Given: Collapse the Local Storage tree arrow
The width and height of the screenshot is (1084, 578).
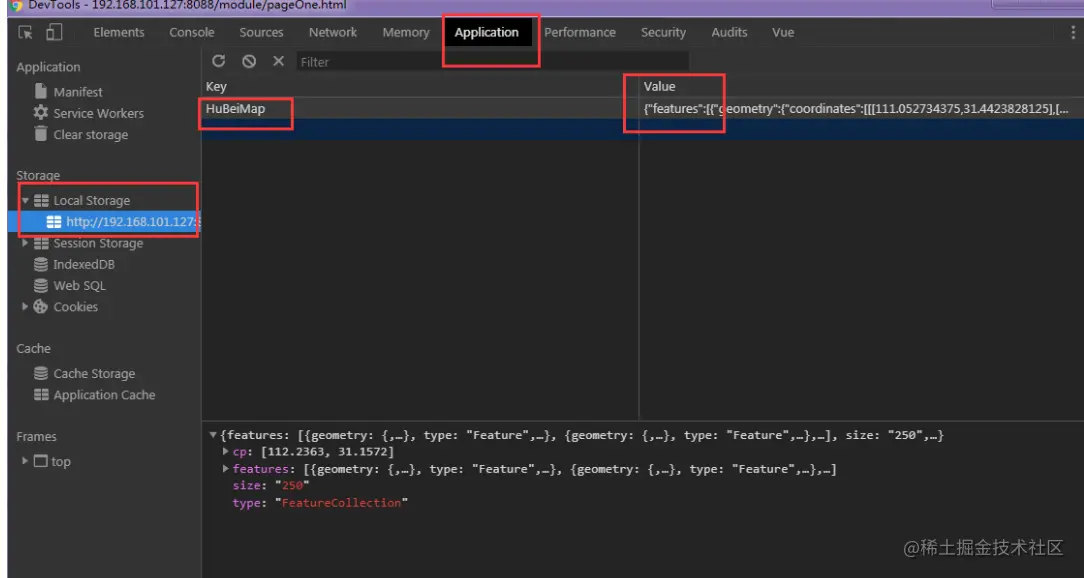Looking at the screenshot, I should (x=25, y=201).
